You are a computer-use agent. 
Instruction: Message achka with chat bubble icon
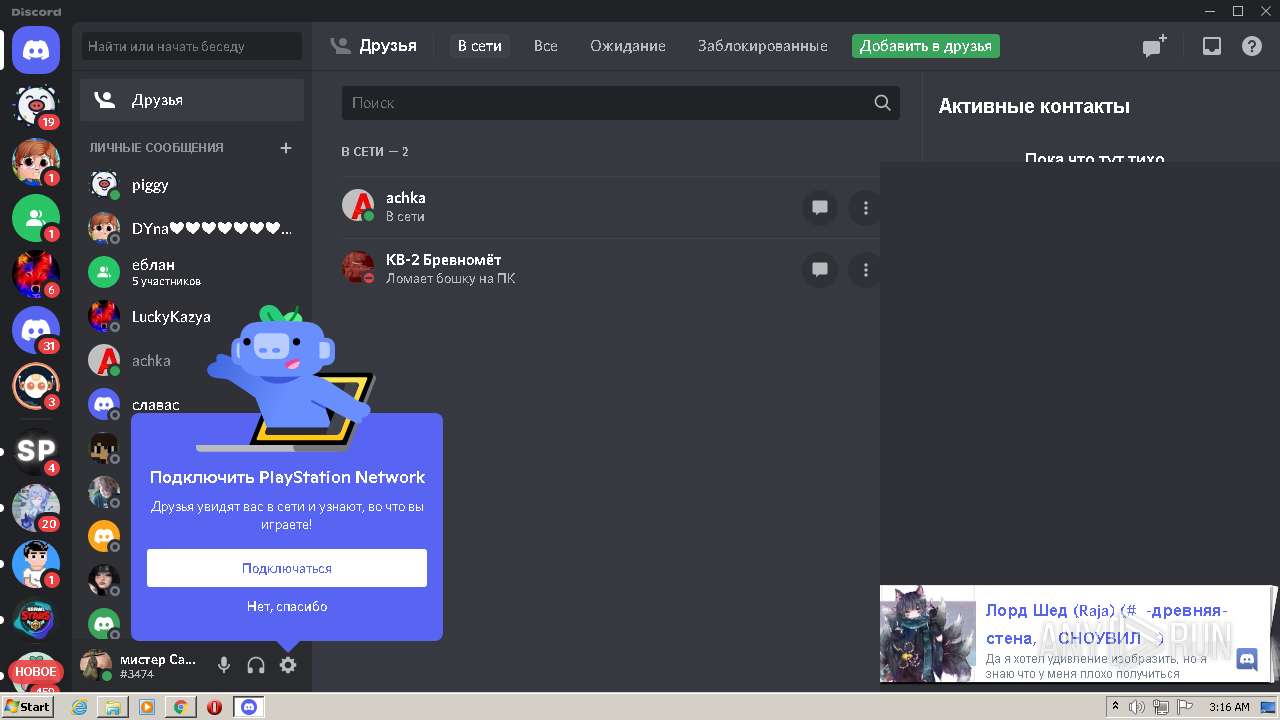[x=820, y=208]
